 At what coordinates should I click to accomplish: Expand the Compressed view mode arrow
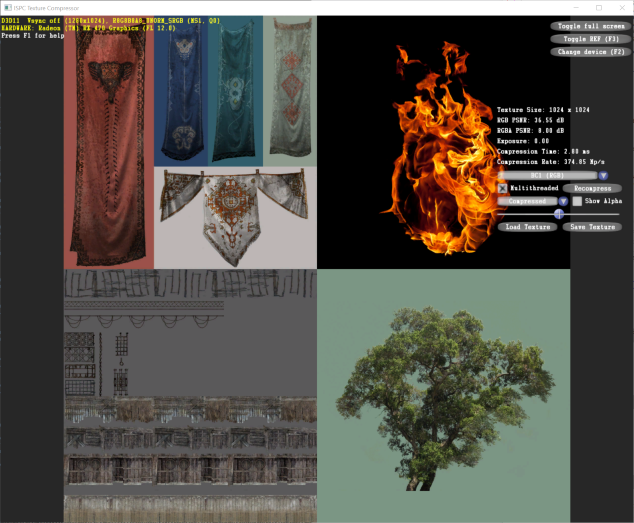point(563,201)
